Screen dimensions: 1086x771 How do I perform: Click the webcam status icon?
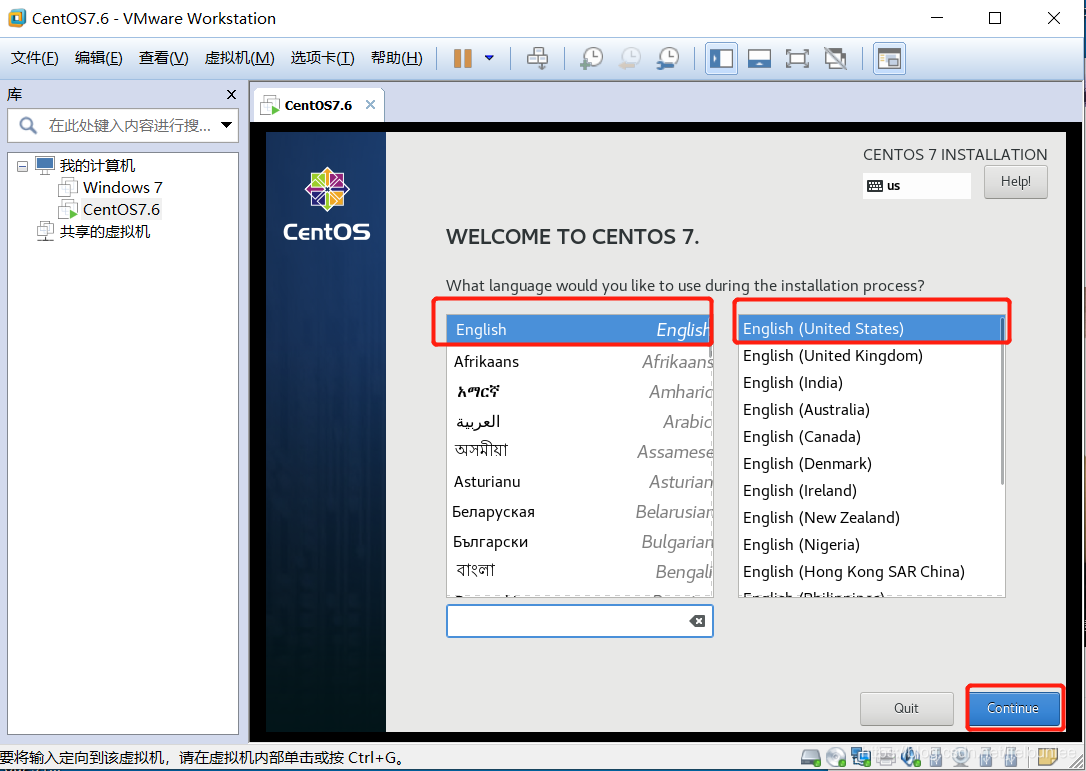tap(961, 757)
